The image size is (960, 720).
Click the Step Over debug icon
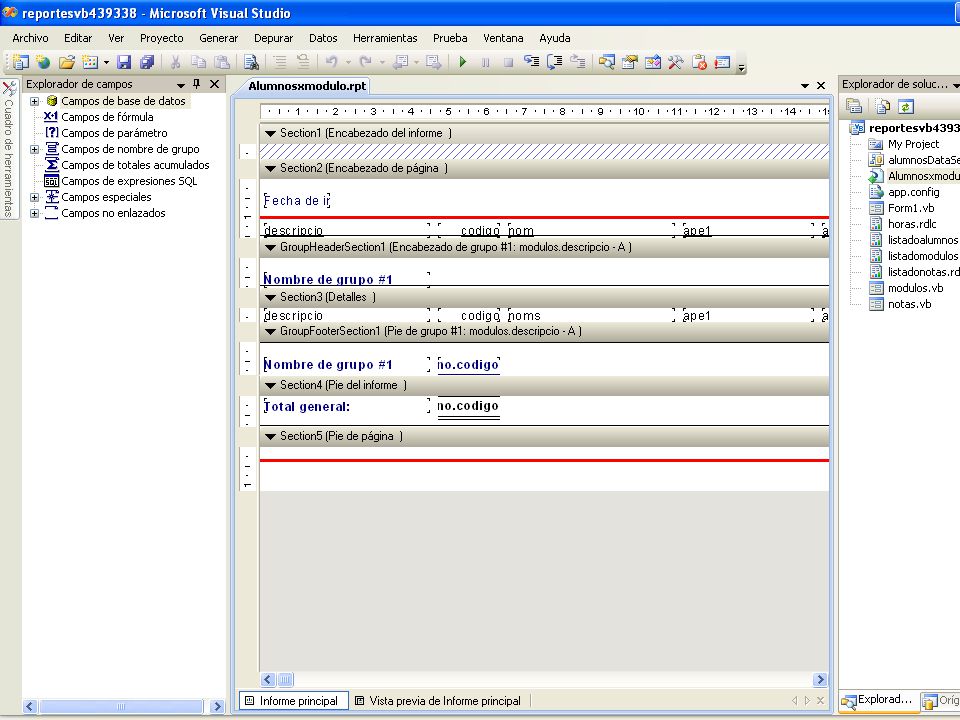click(555, 62)
